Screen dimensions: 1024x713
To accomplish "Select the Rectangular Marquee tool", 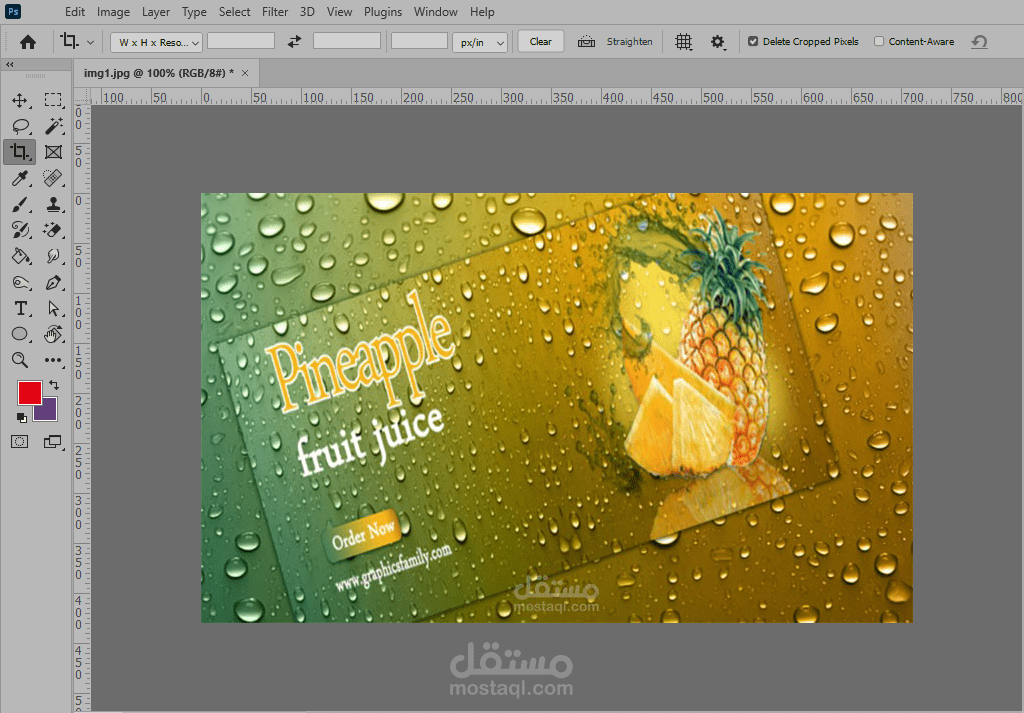I will tap(53, 100).
